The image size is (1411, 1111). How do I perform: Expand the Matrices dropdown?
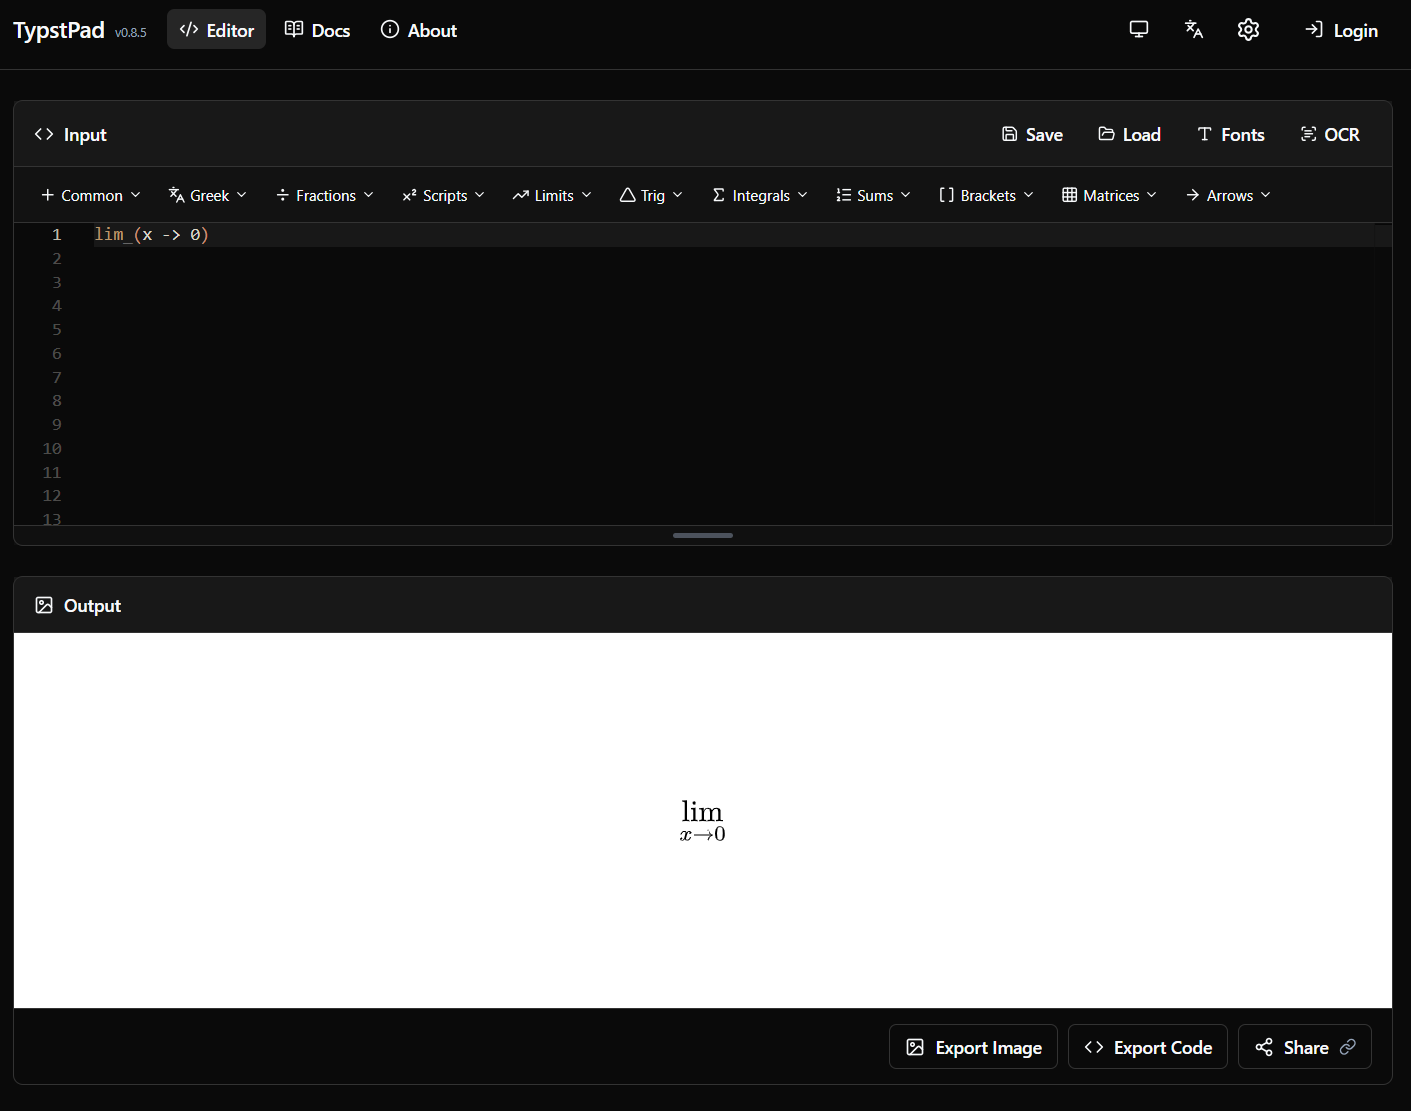[1109, 196]
